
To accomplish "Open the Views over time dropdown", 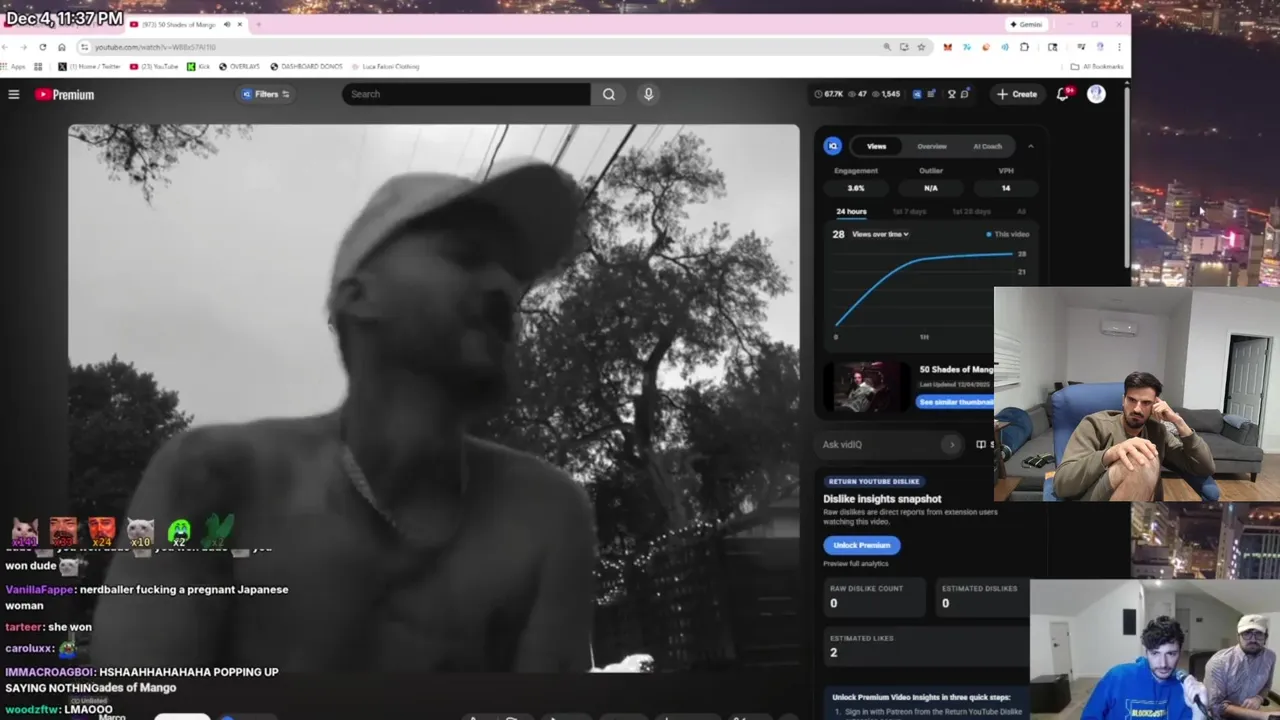I will pyautogui.click(x=880, y=234).
